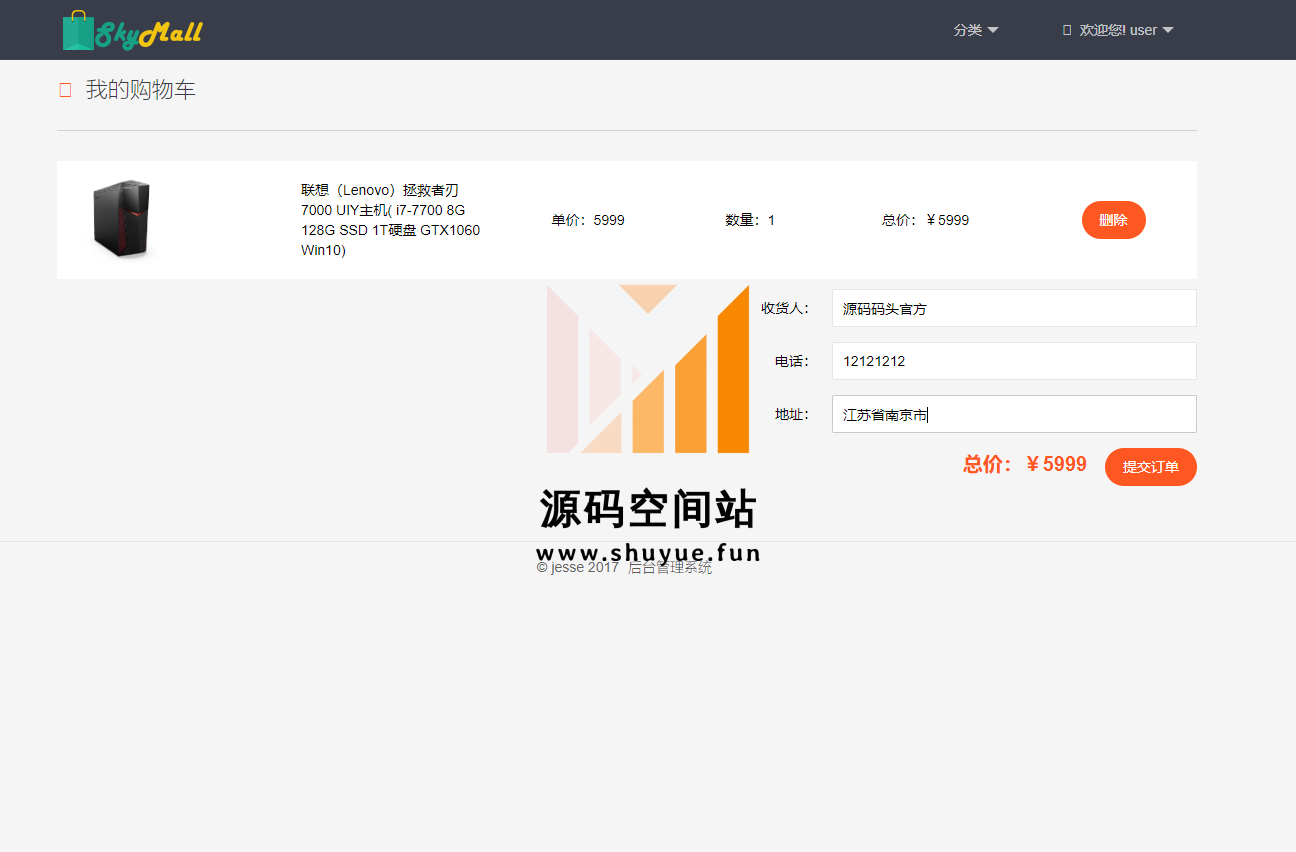Click the 收货人 field label

point(785,308)
